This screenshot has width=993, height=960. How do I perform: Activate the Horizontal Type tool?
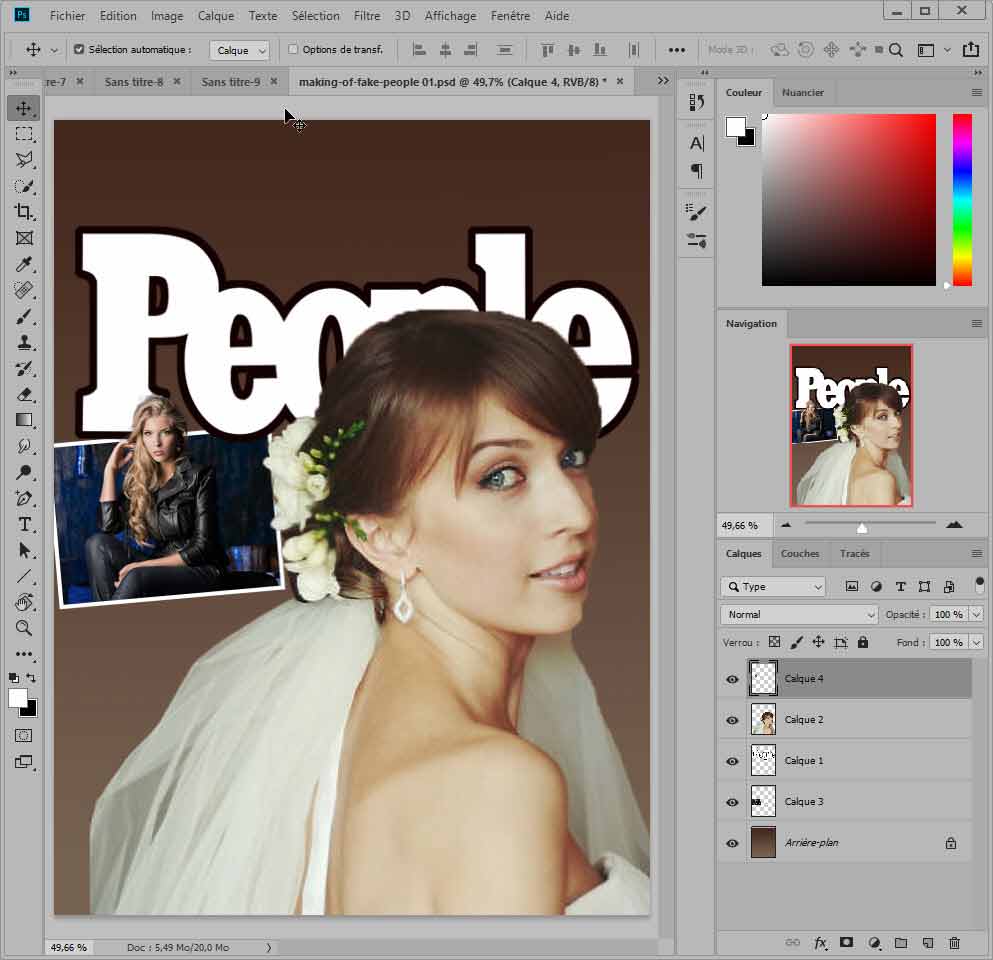[23, 524]
